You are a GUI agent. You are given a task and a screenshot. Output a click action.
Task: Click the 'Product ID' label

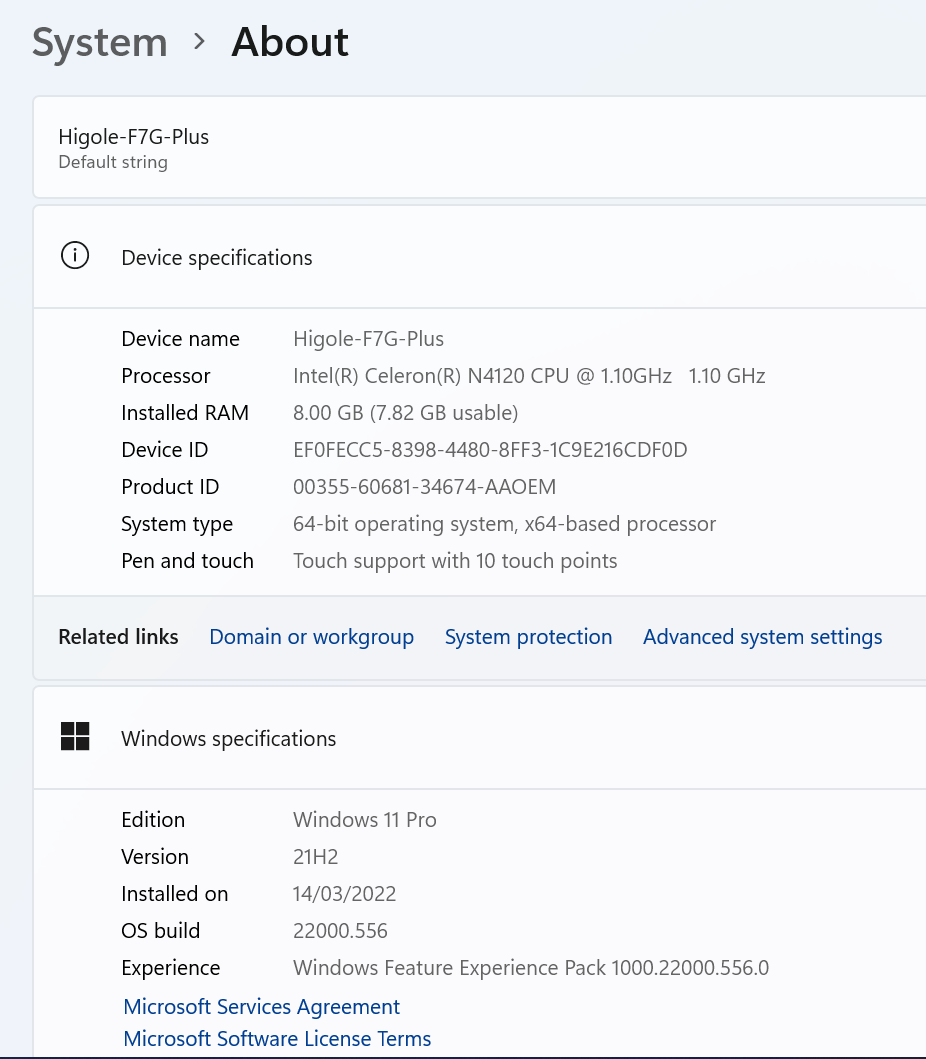click(170, 487)
